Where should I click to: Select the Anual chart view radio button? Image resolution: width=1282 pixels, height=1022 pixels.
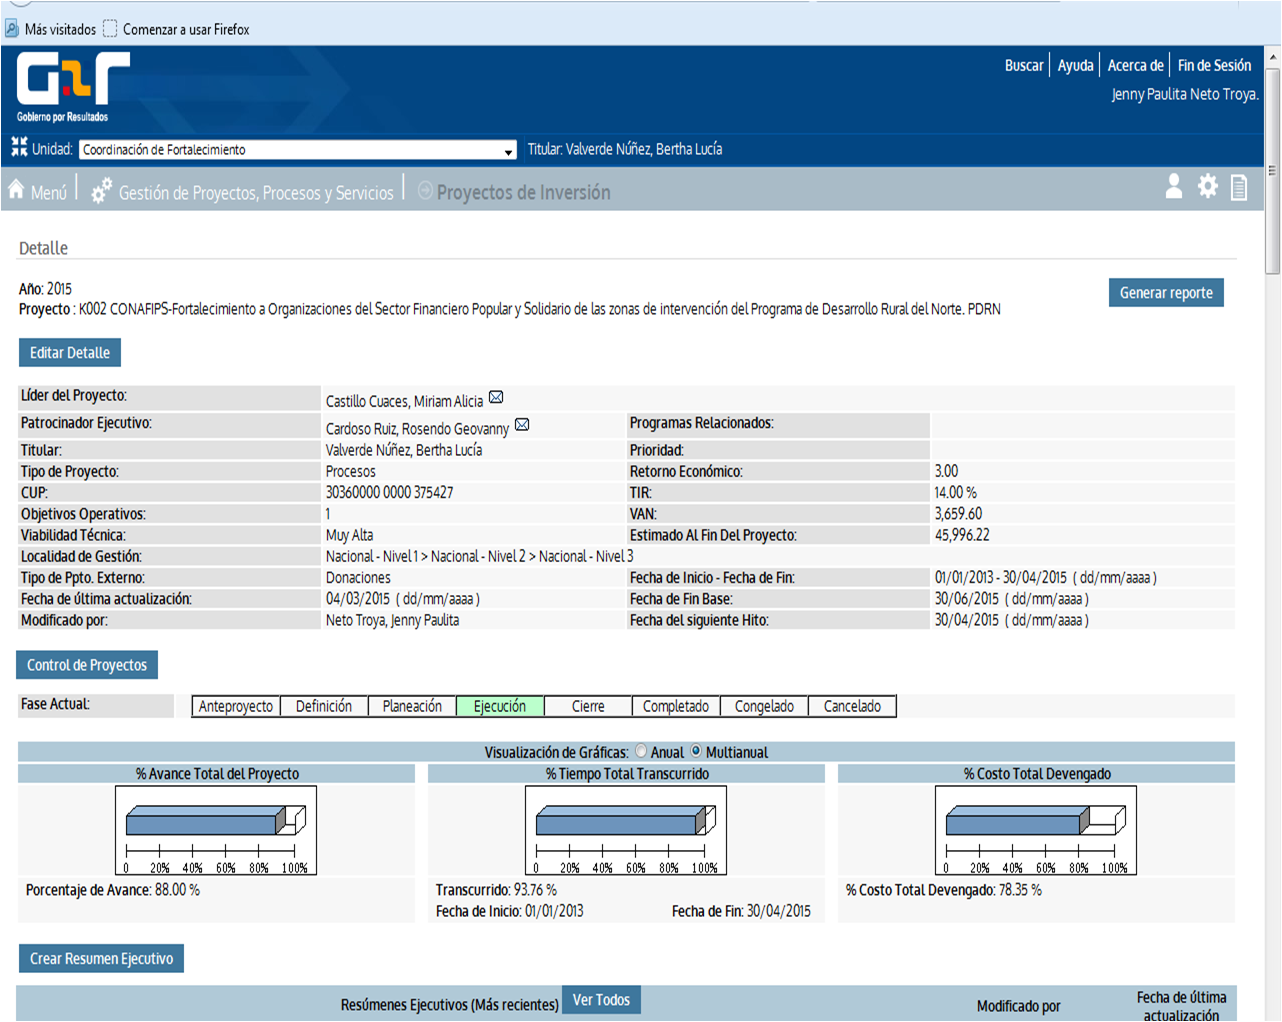coord(641,751)
